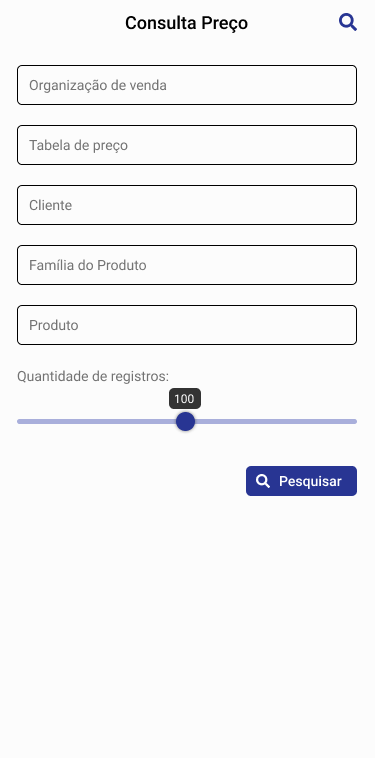Set the records slider to its minimum end
Screen dimensions: 375x758
[x=19, y=422]
